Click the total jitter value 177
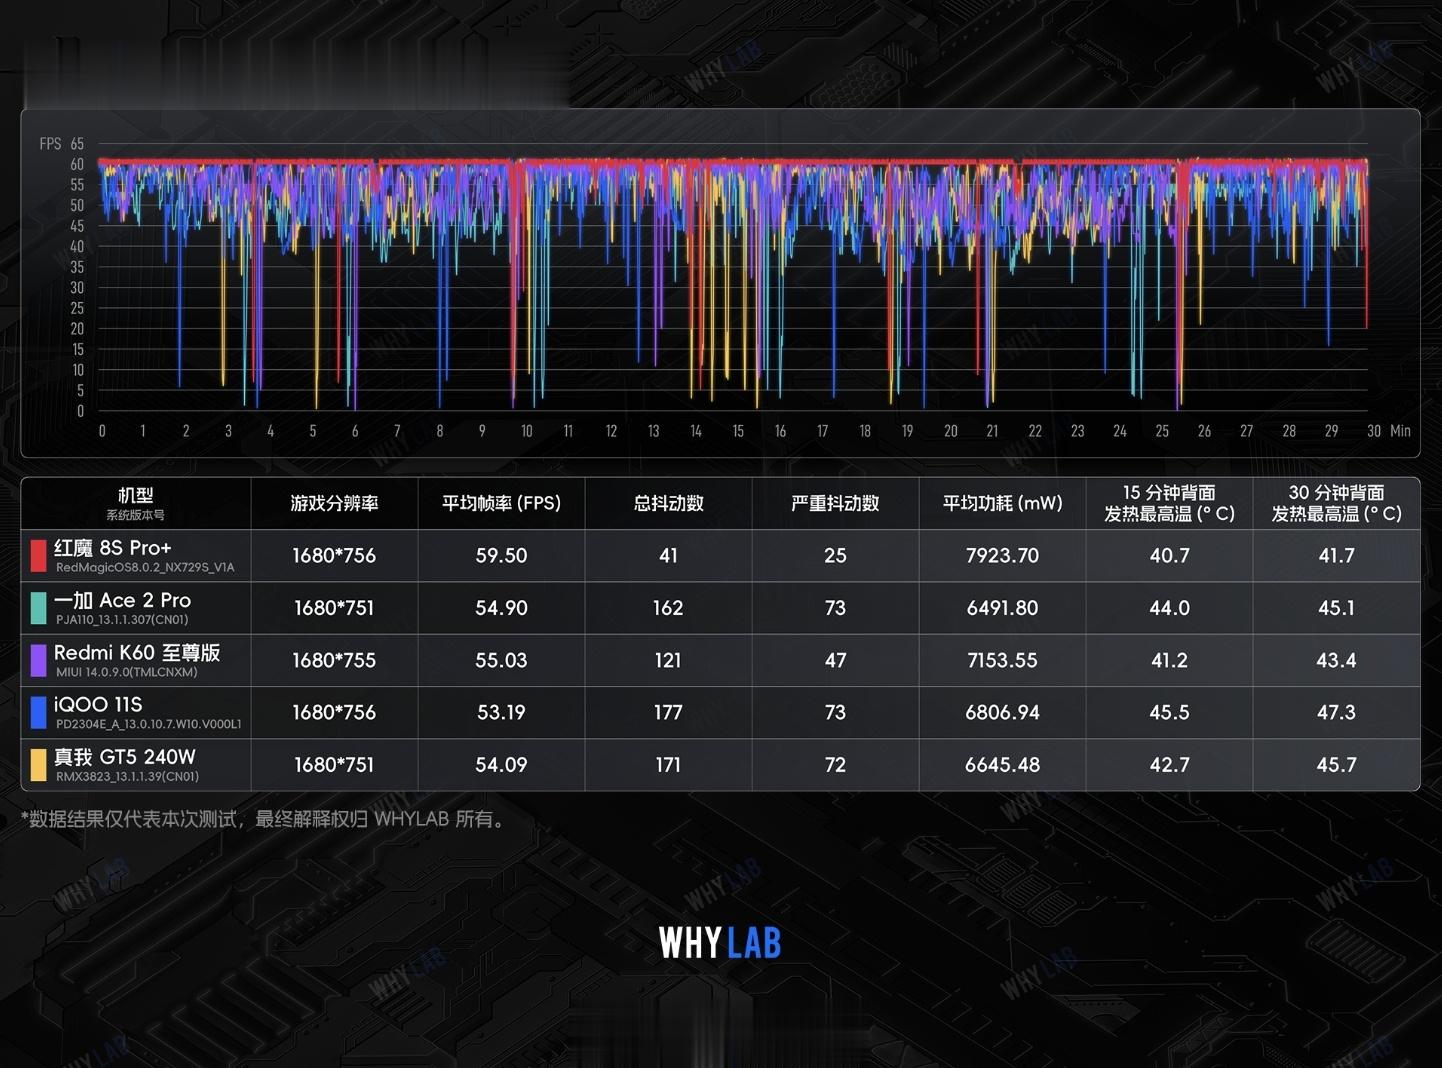The image size is (1442, 1068). click(668, 712)
